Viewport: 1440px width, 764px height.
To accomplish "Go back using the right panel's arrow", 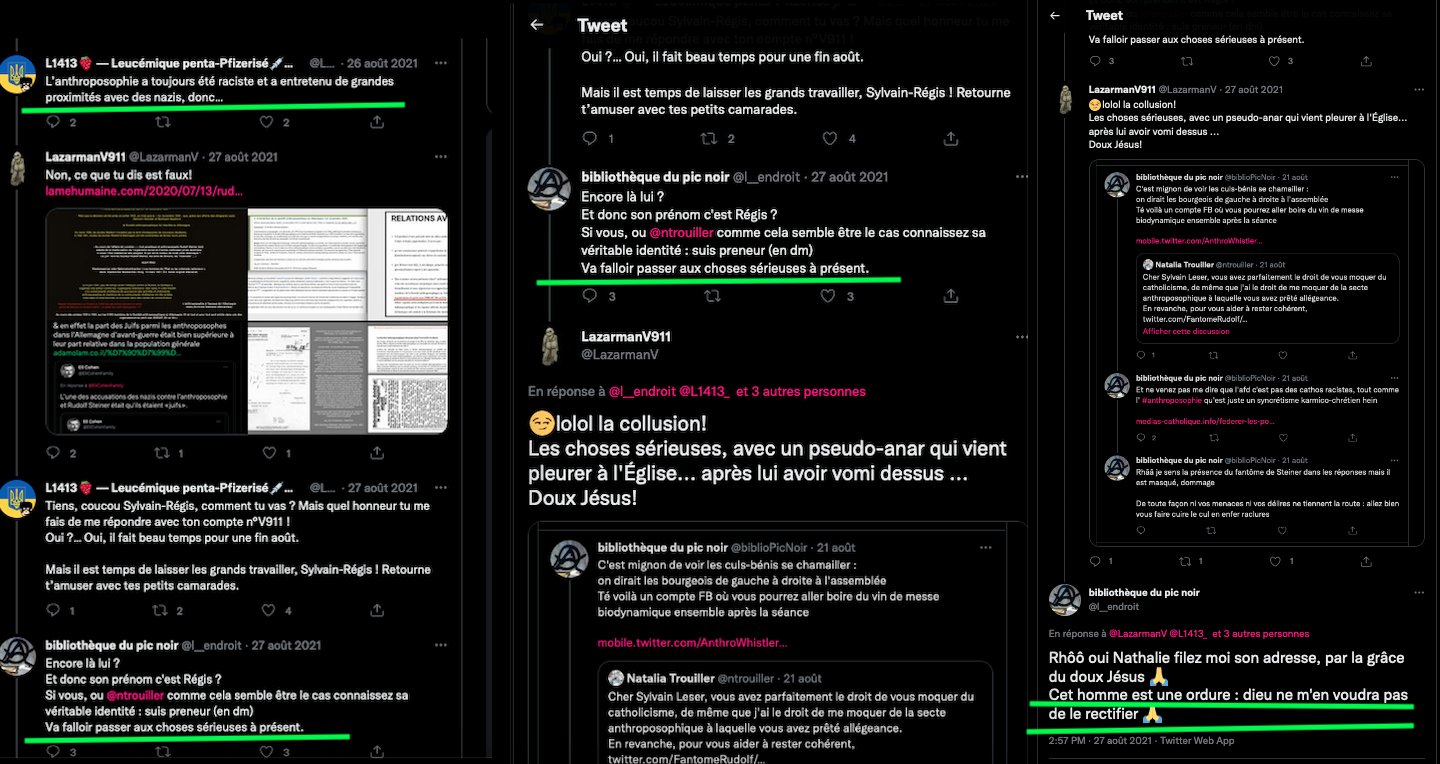I will [1055, 15].
